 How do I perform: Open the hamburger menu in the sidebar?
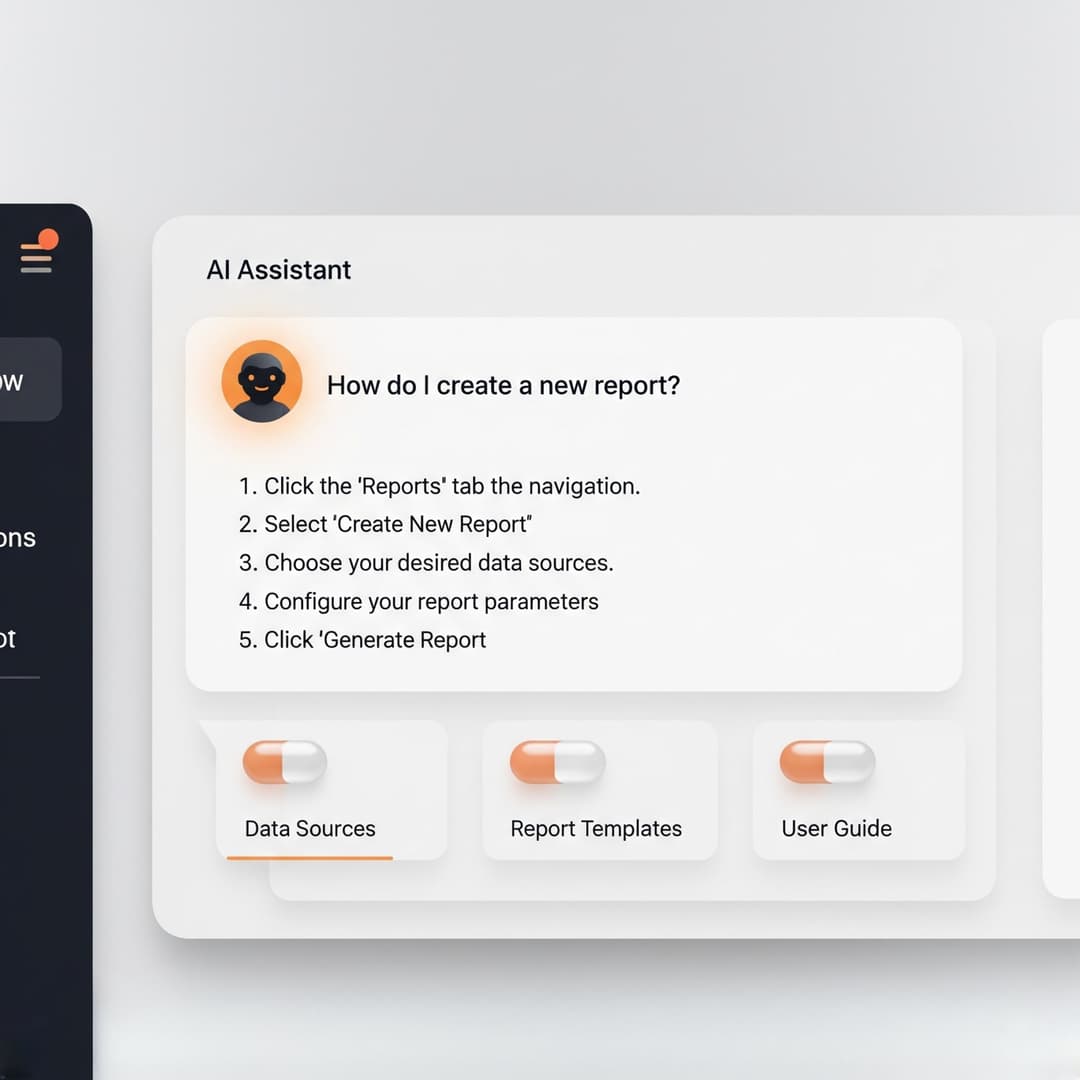(x=36, y=258)
